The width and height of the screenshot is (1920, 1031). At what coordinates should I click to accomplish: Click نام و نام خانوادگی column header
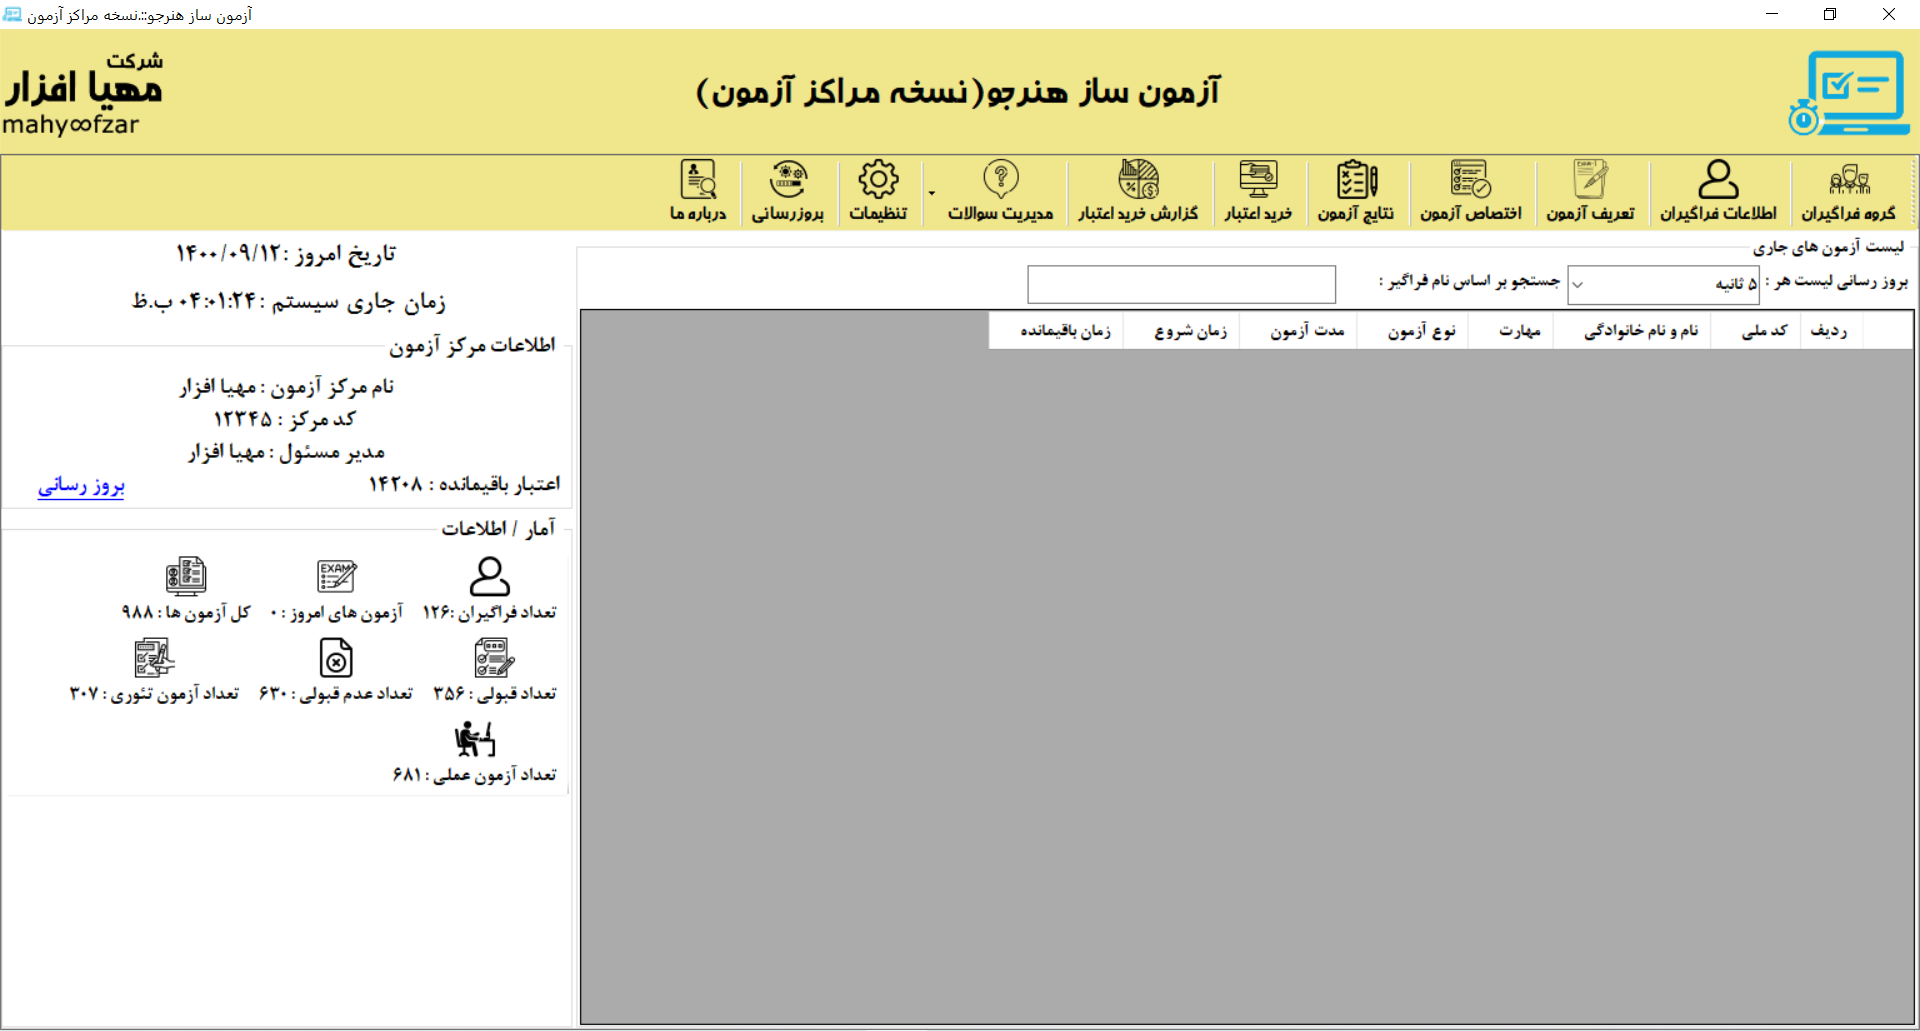pyautogui.click(x=1641, y=331)
